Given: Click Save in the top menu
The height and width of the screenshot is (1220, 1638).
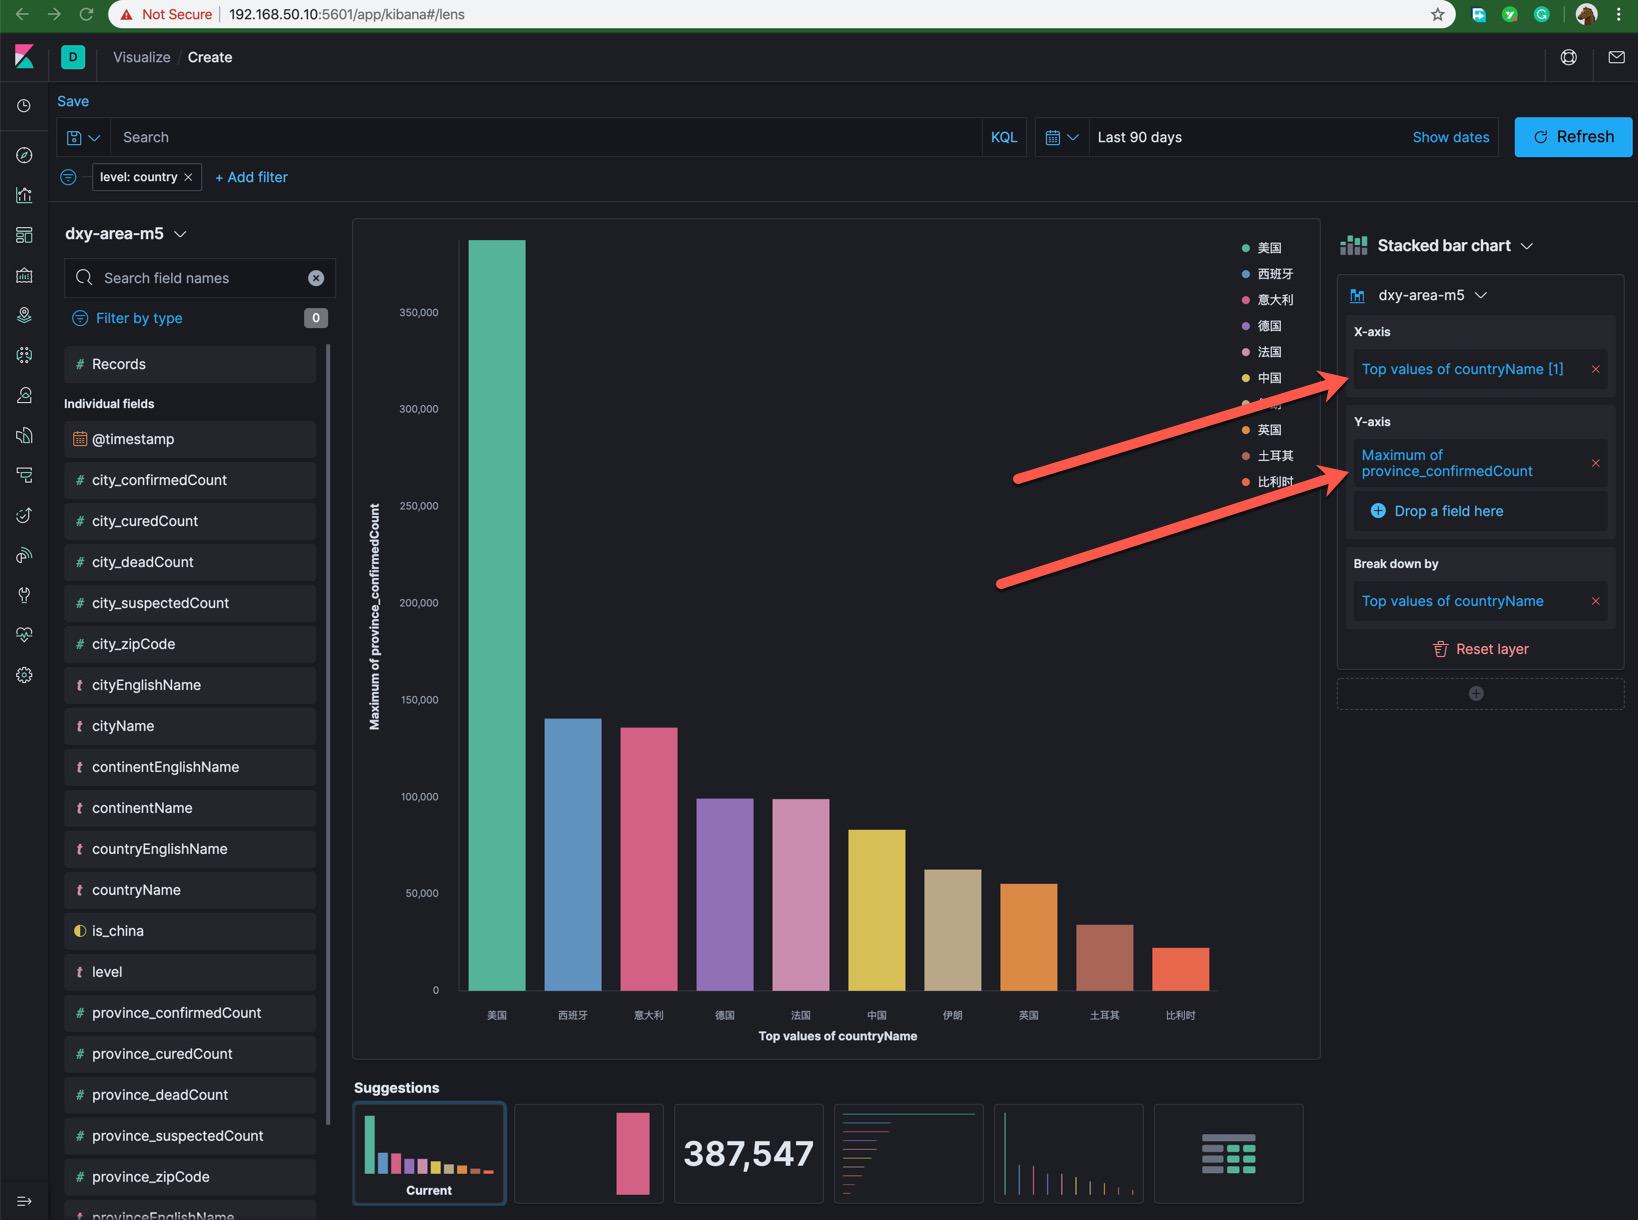Looking at the screenshot, I should pyautogui.click(x=73, y=101).
